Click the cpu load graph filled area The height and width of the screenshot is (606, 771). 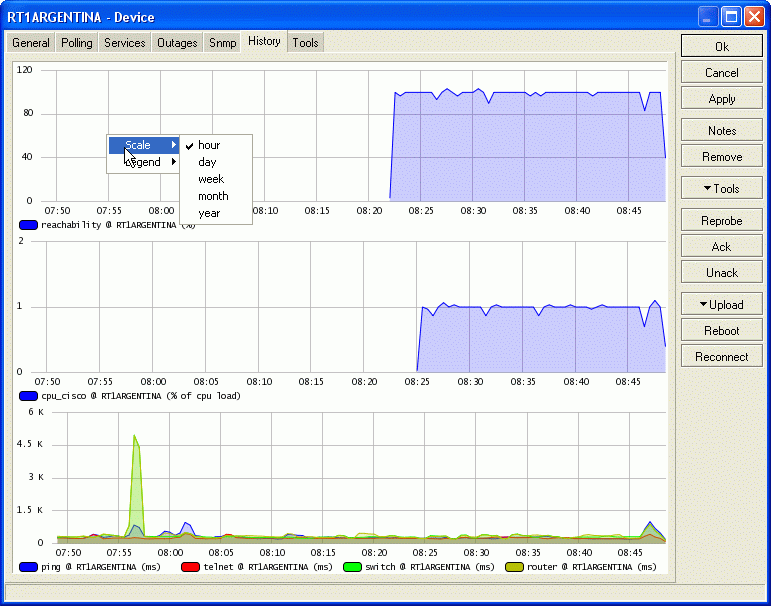[541, 339]
